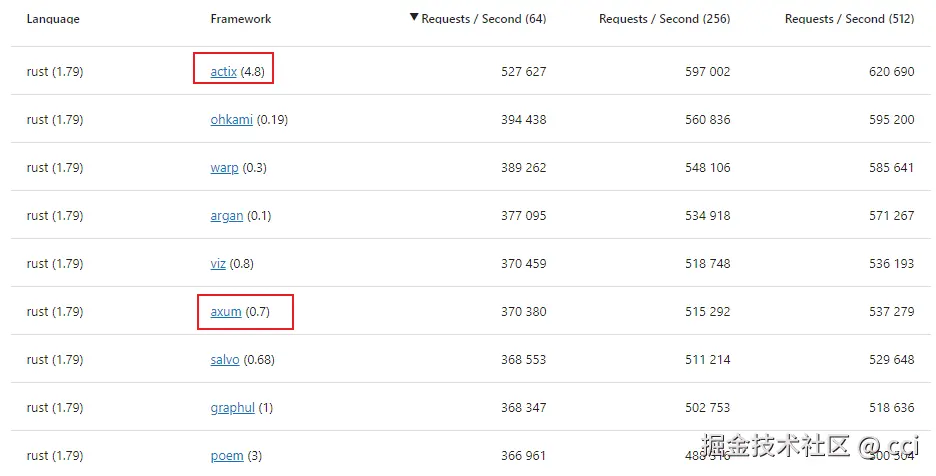
Task: Sort by the Language column header
Action: (53, 19)
